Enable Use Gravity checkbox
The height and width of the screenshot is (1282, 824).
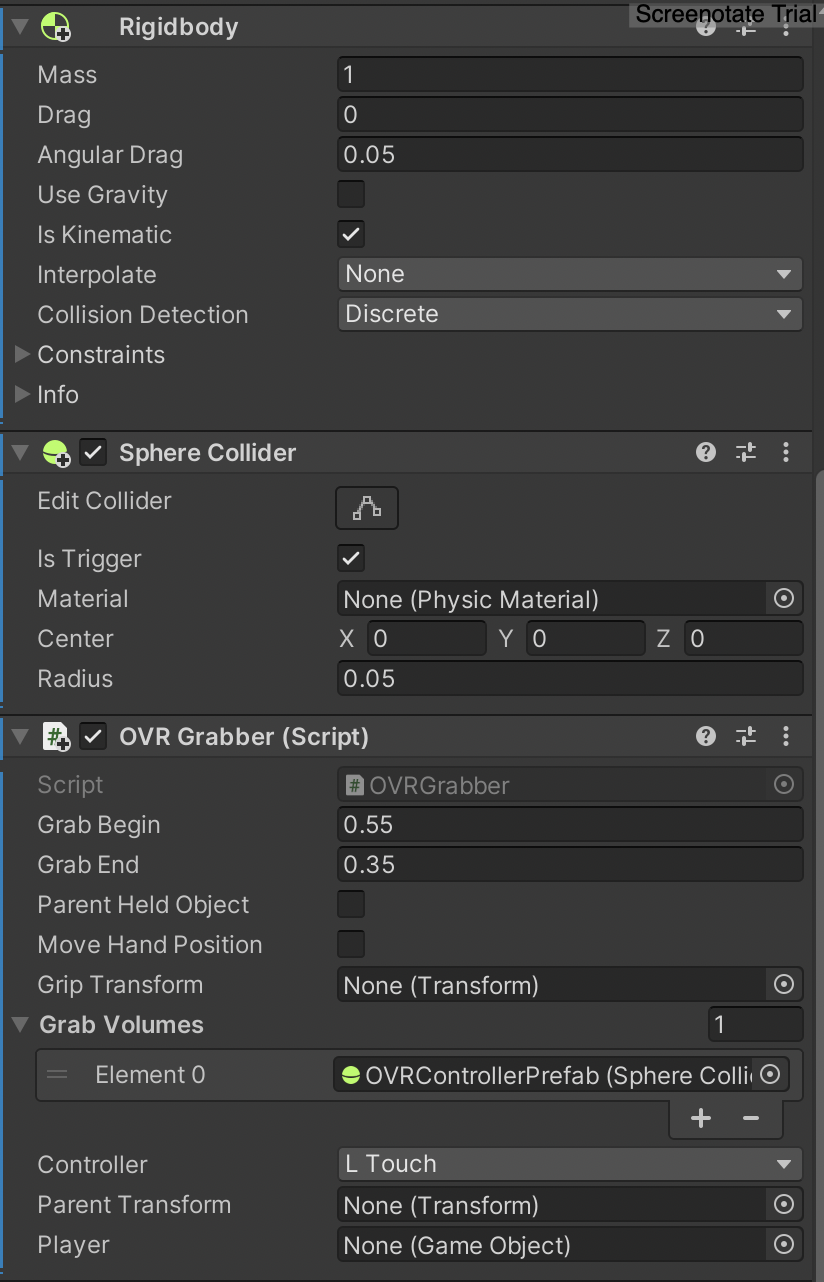point(351,194)
